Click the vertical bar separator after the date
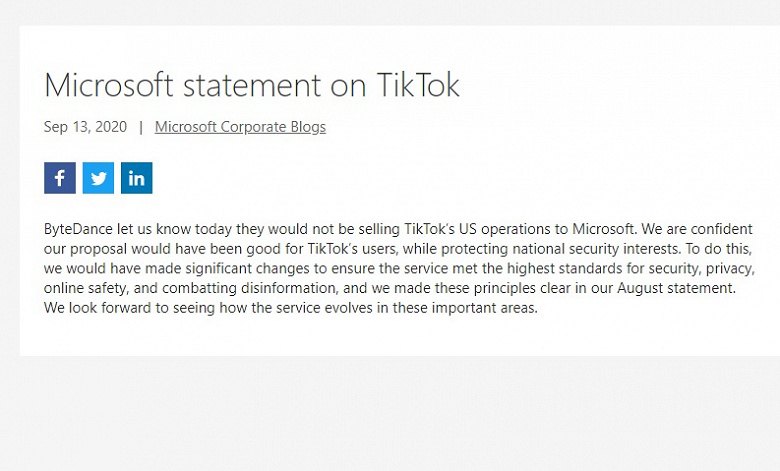This screenshot has height=471, width=780. [x=141, y=127]
